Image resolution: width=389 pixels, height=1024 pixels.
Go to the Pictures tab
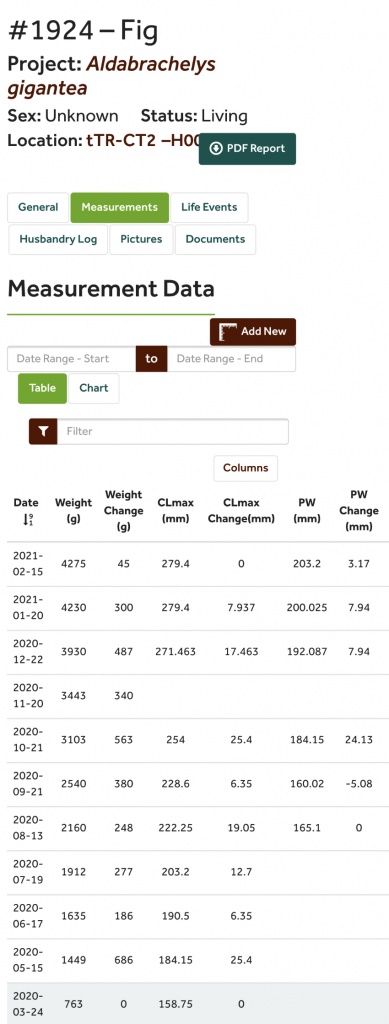tap(141, 240)
